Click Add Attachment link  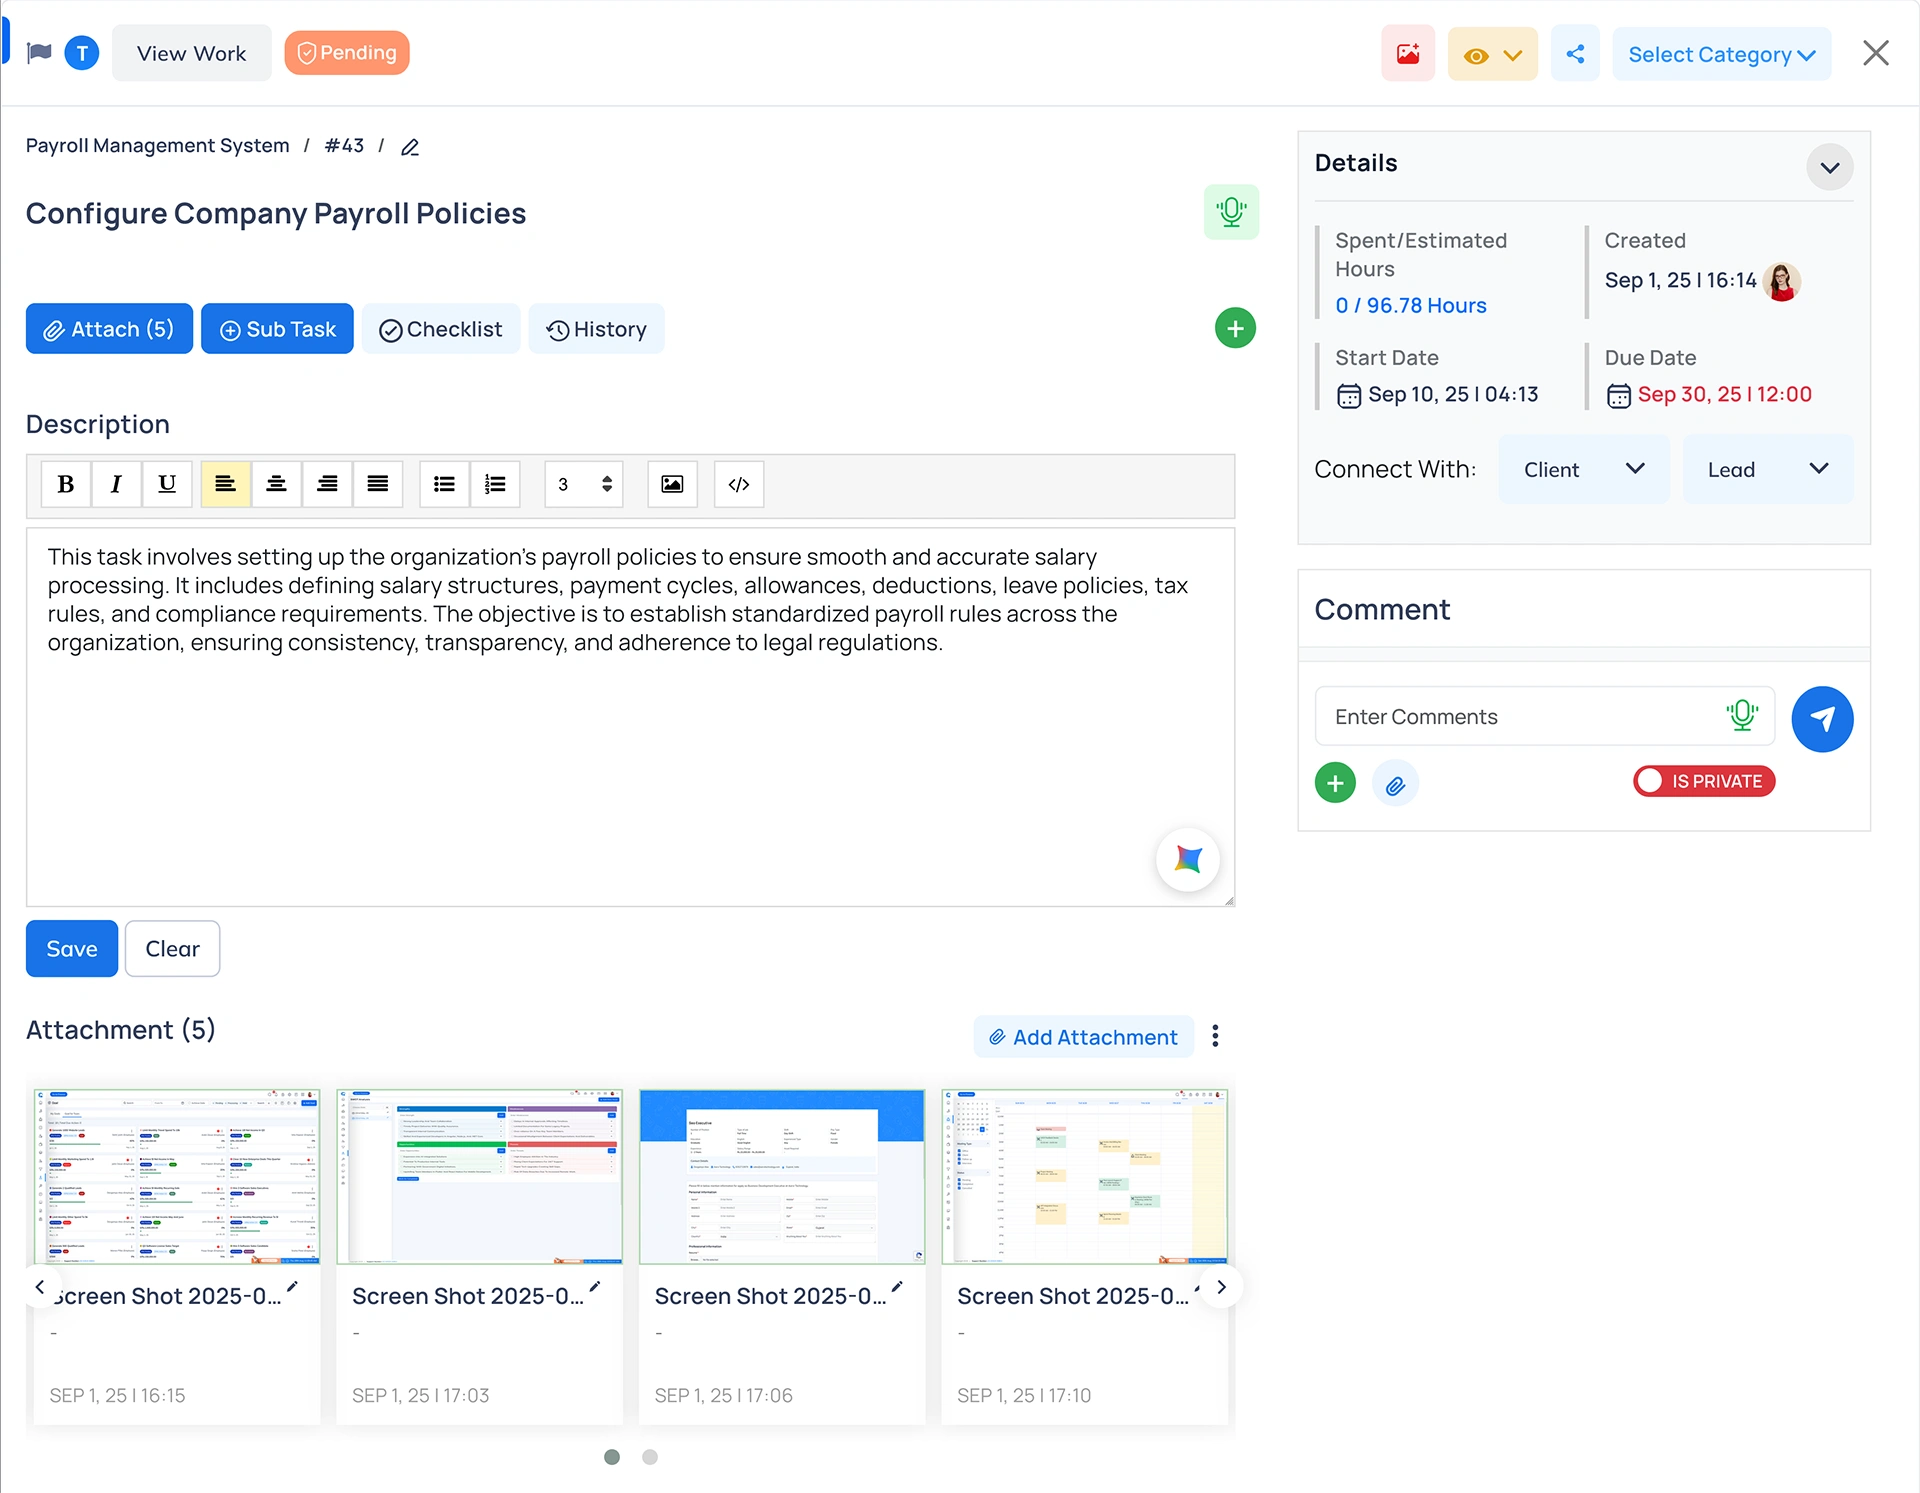pos(1083,1037)
